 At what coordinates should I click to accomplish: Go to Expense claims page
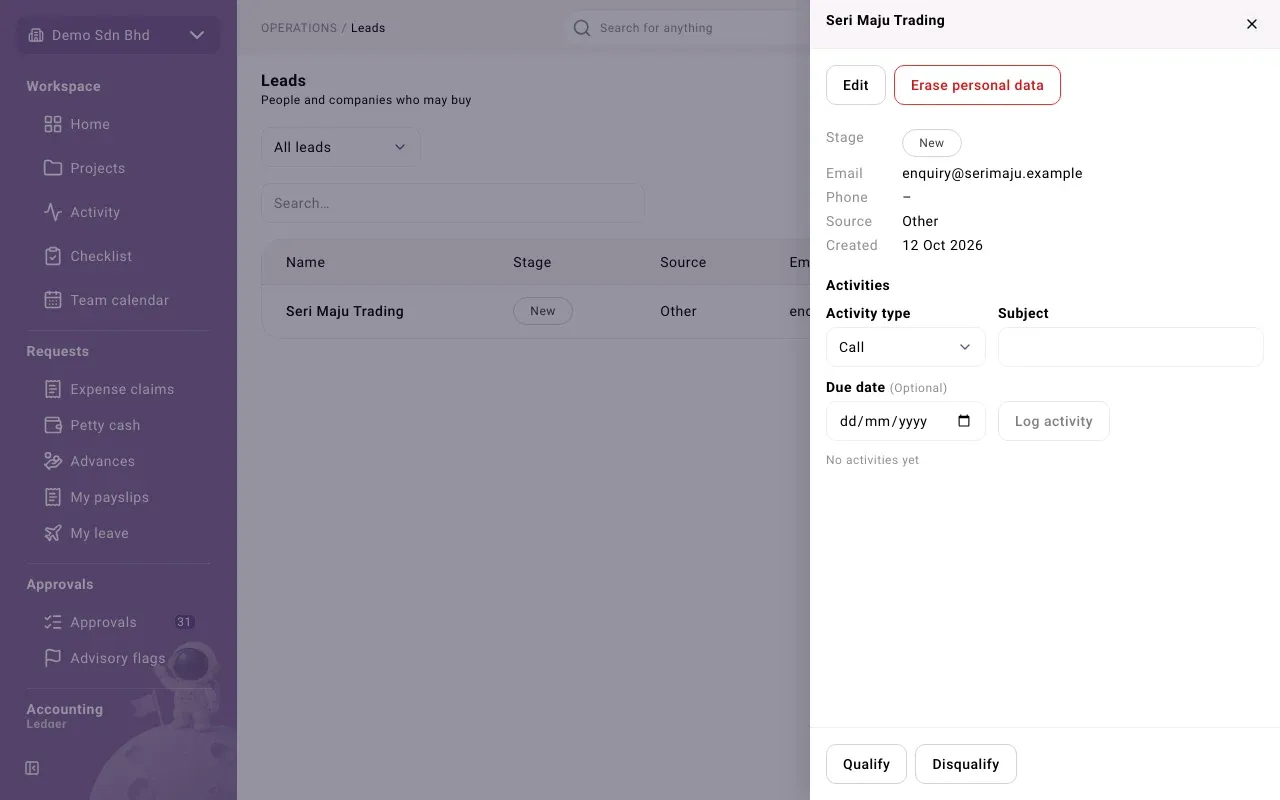coord(124,389)
